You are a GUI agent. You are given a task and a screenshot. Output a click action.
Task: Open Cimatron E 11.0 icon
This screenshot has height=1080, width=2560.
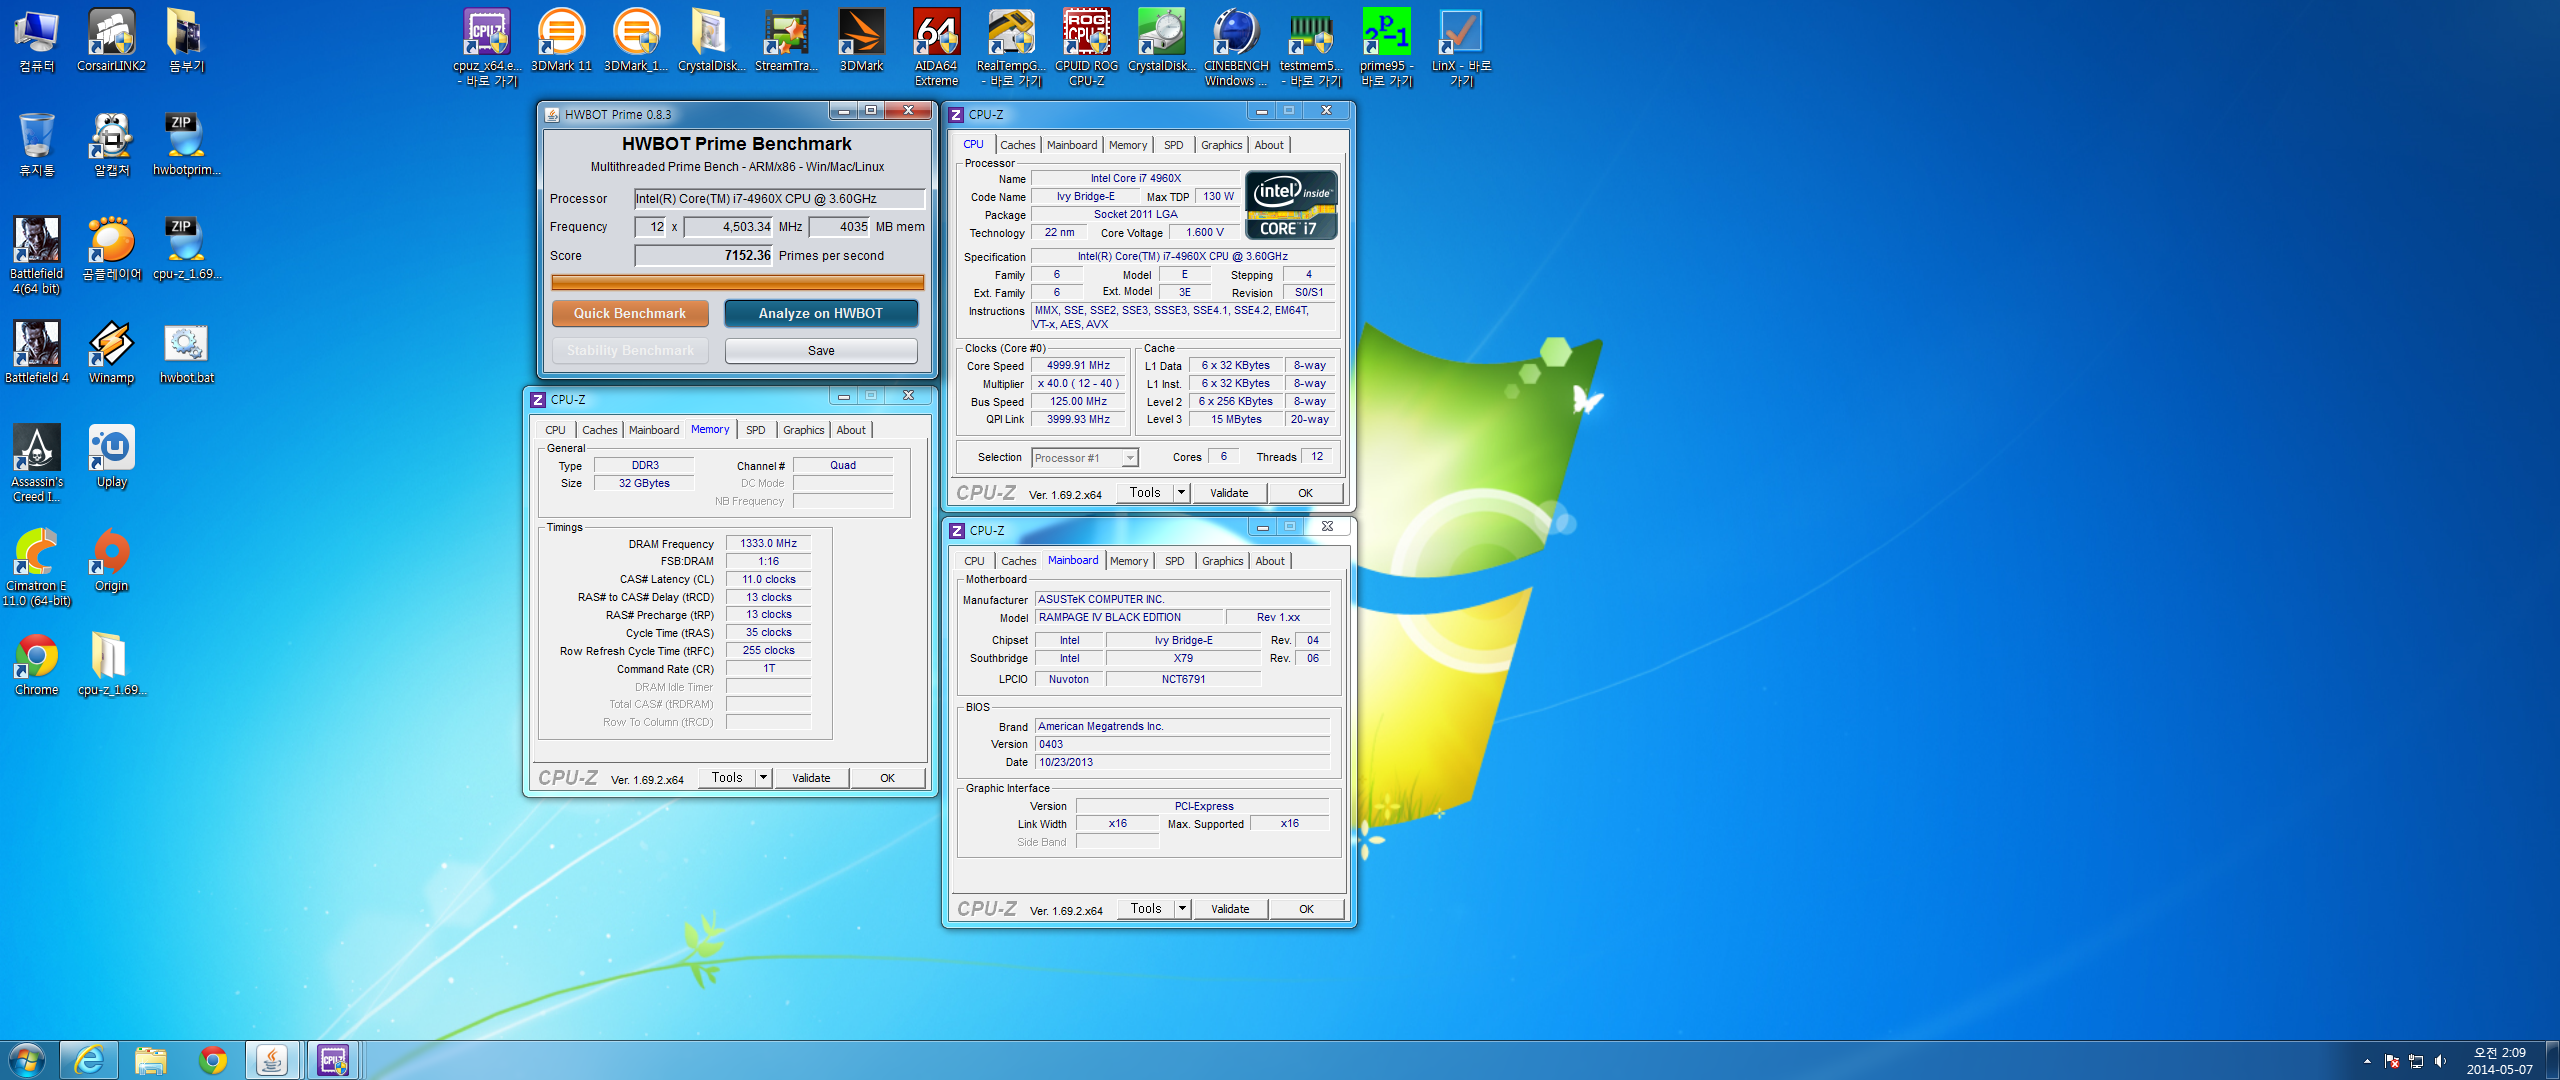click(x=36, y=567)
